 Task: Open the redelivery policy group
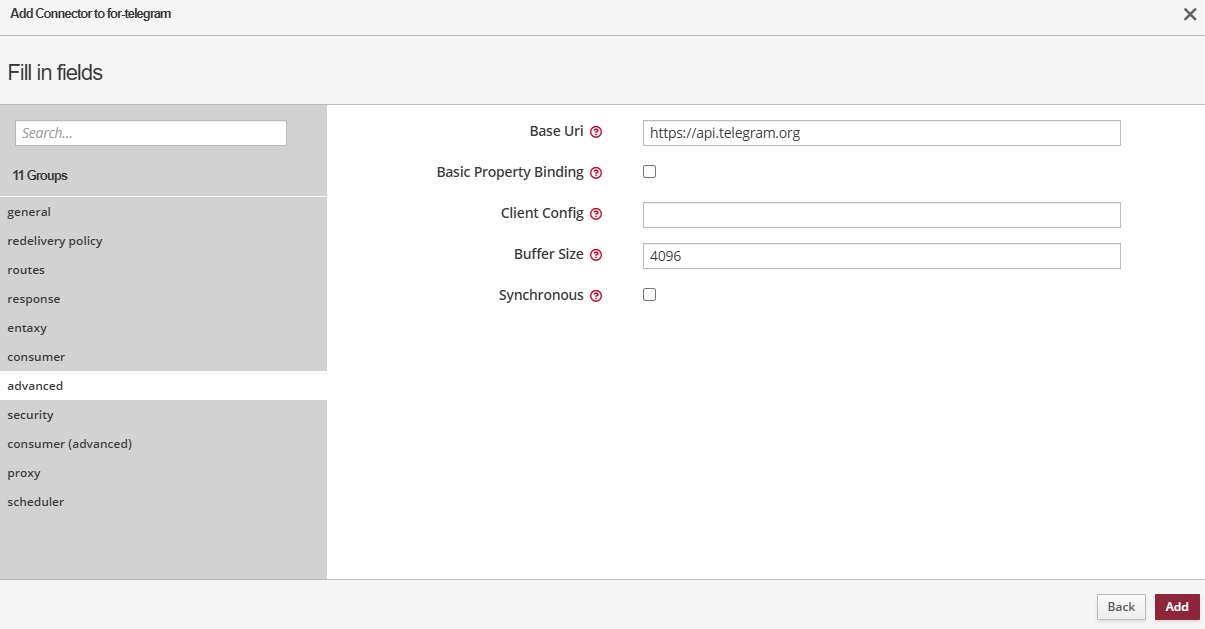pos(55,241)
